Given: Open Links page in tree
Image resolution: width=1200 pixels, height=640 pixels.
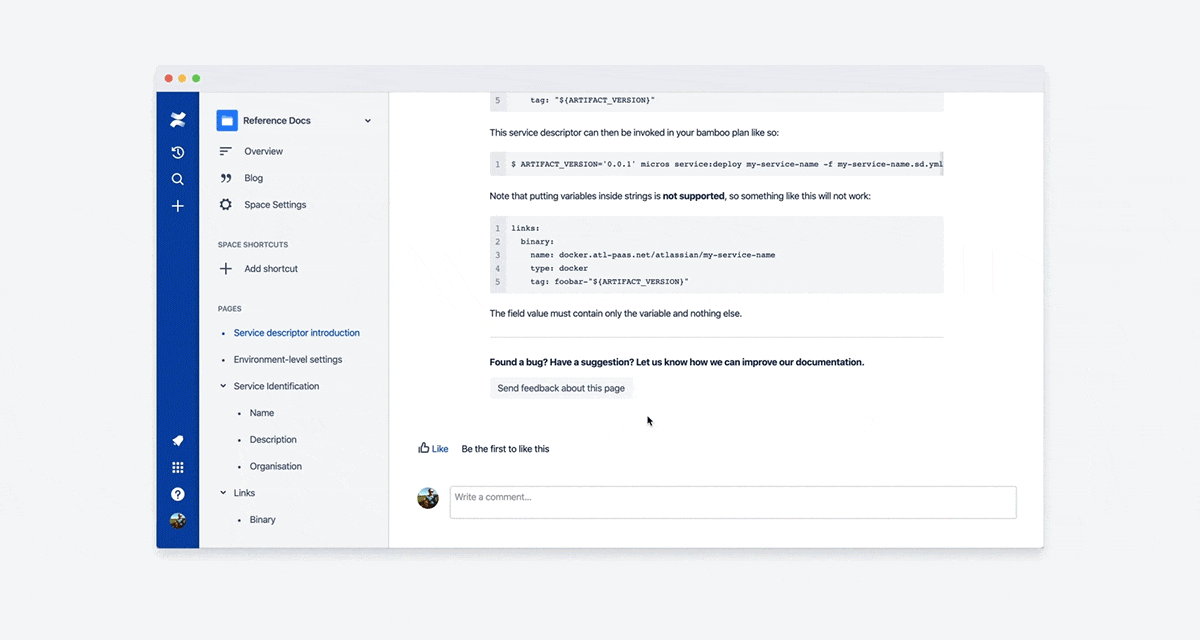Looking at the screenshot, I should tap(244, 493).
